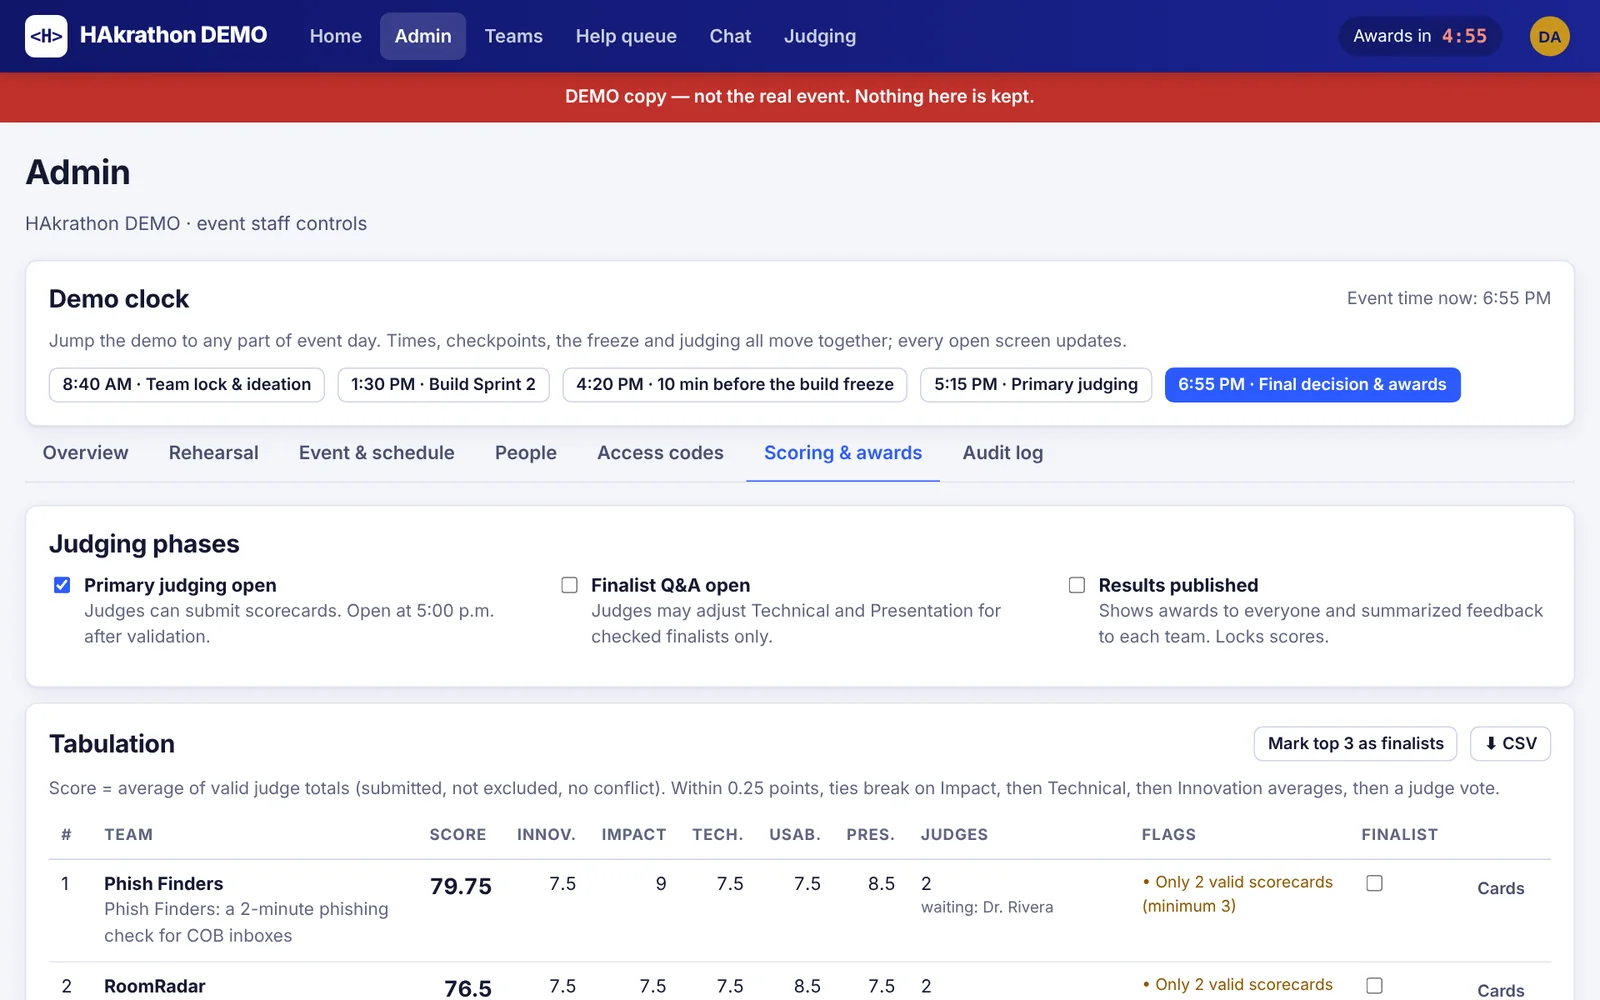Jump clock to 1:30 PM Build Sprint 2
This screenshot has width=1600, height=1000.
click(443, 385)
